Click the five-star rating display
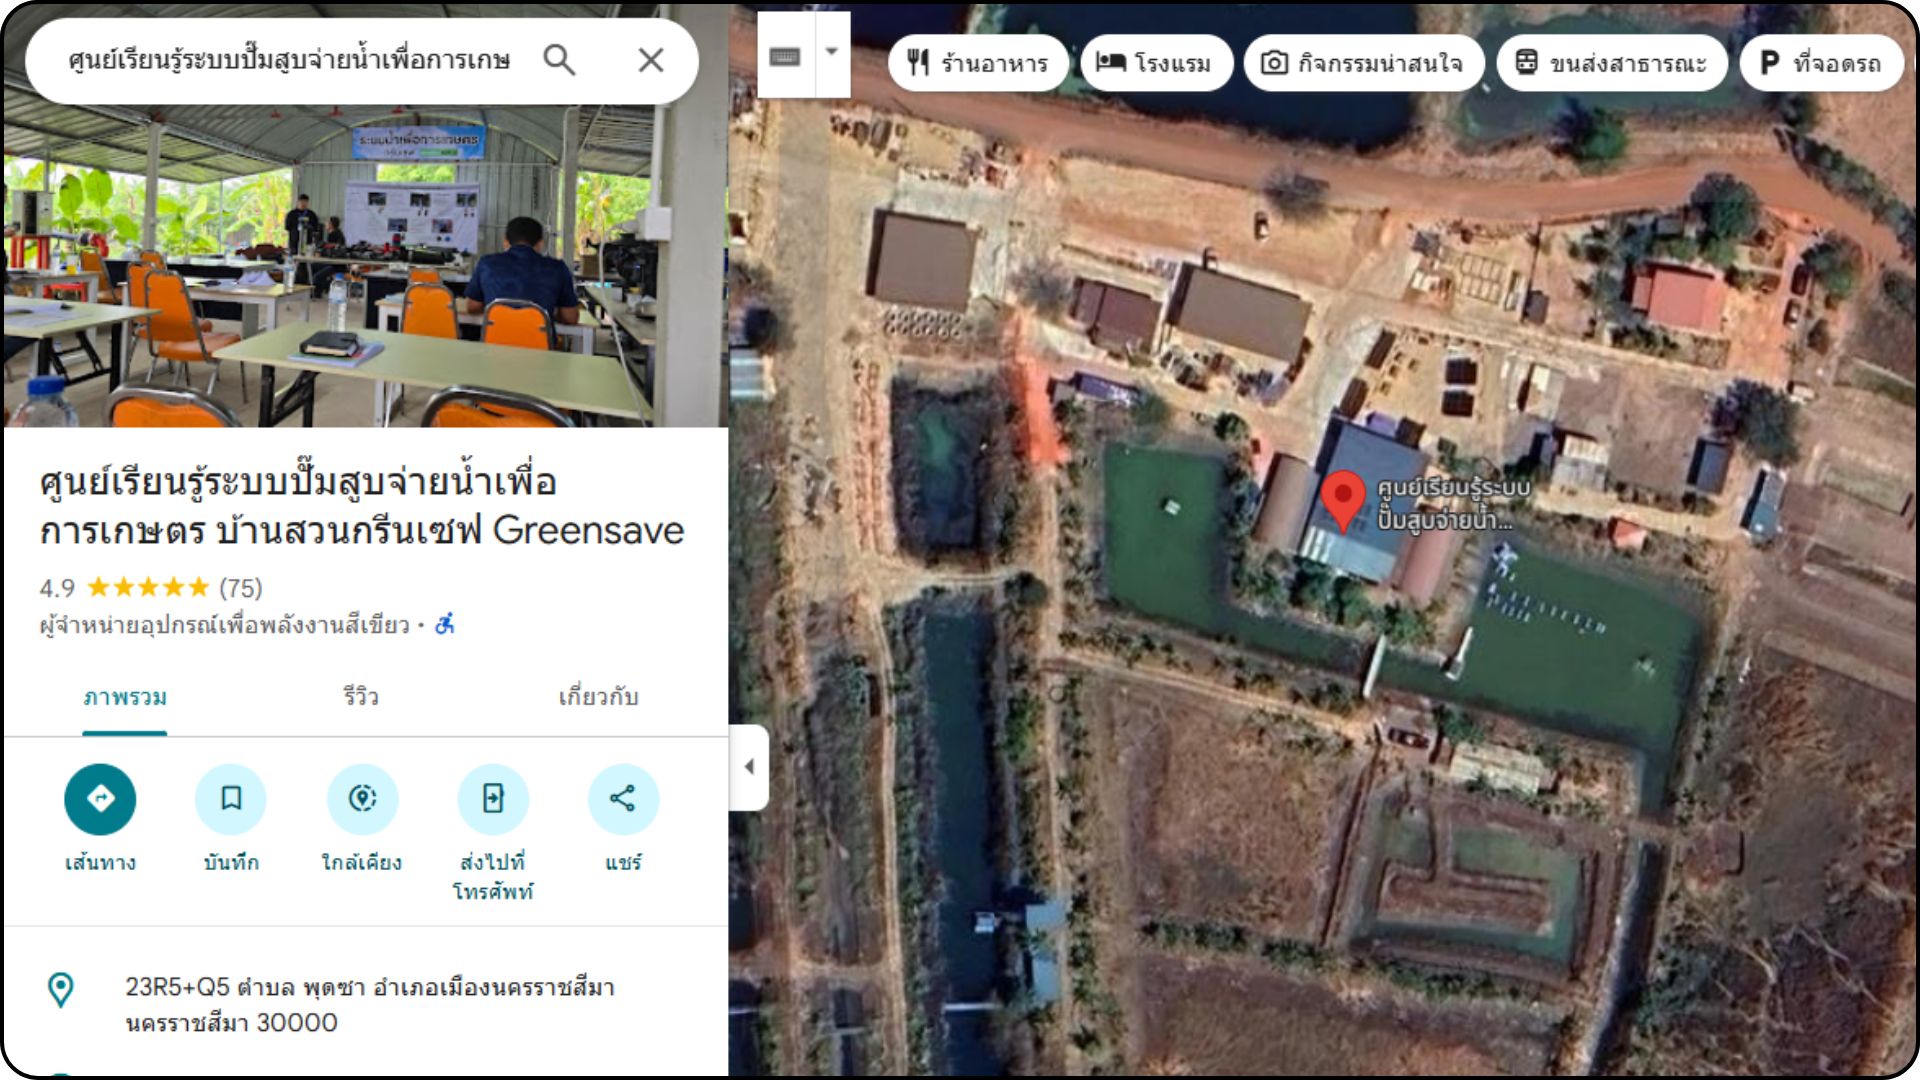1920x1080 pixels. (148, 587)
